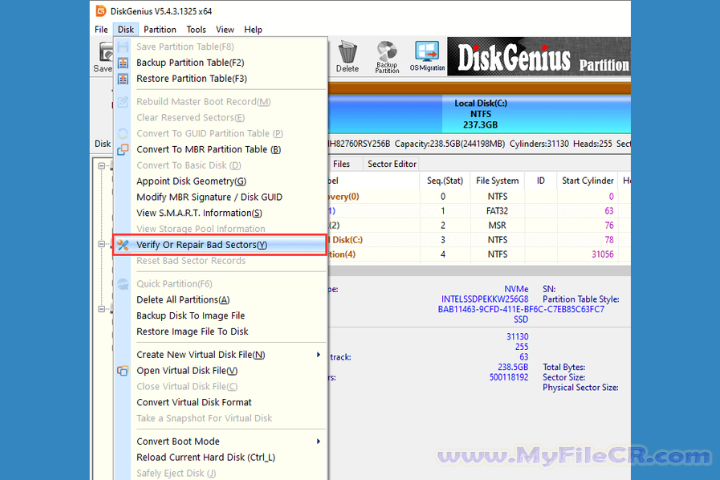
Task: Select Backup Disk To Image File
Action: [x=220, y=316]
